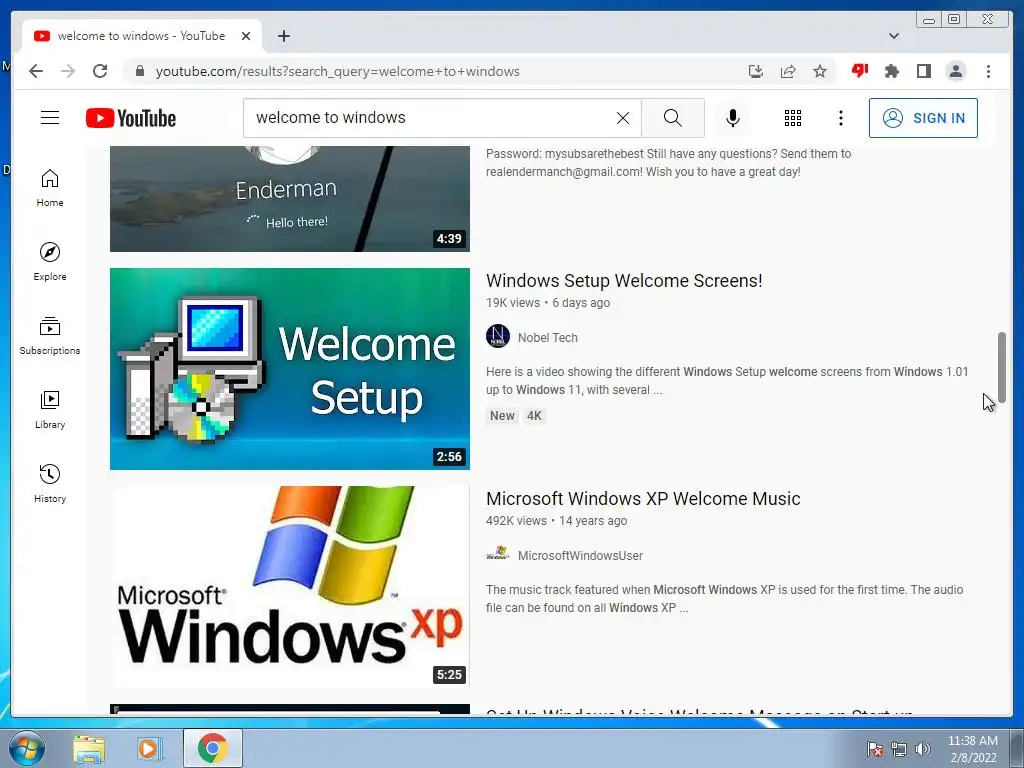
Task: Bookmark this page with the star
Action: click(x=820, y=71)
